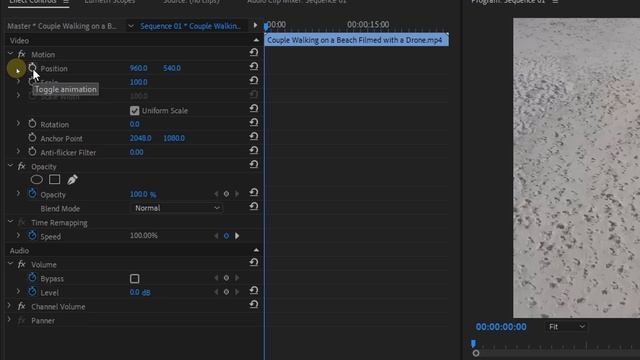Reset the Blend Mode parameter
Screen dimensions: 640x360
254,206
